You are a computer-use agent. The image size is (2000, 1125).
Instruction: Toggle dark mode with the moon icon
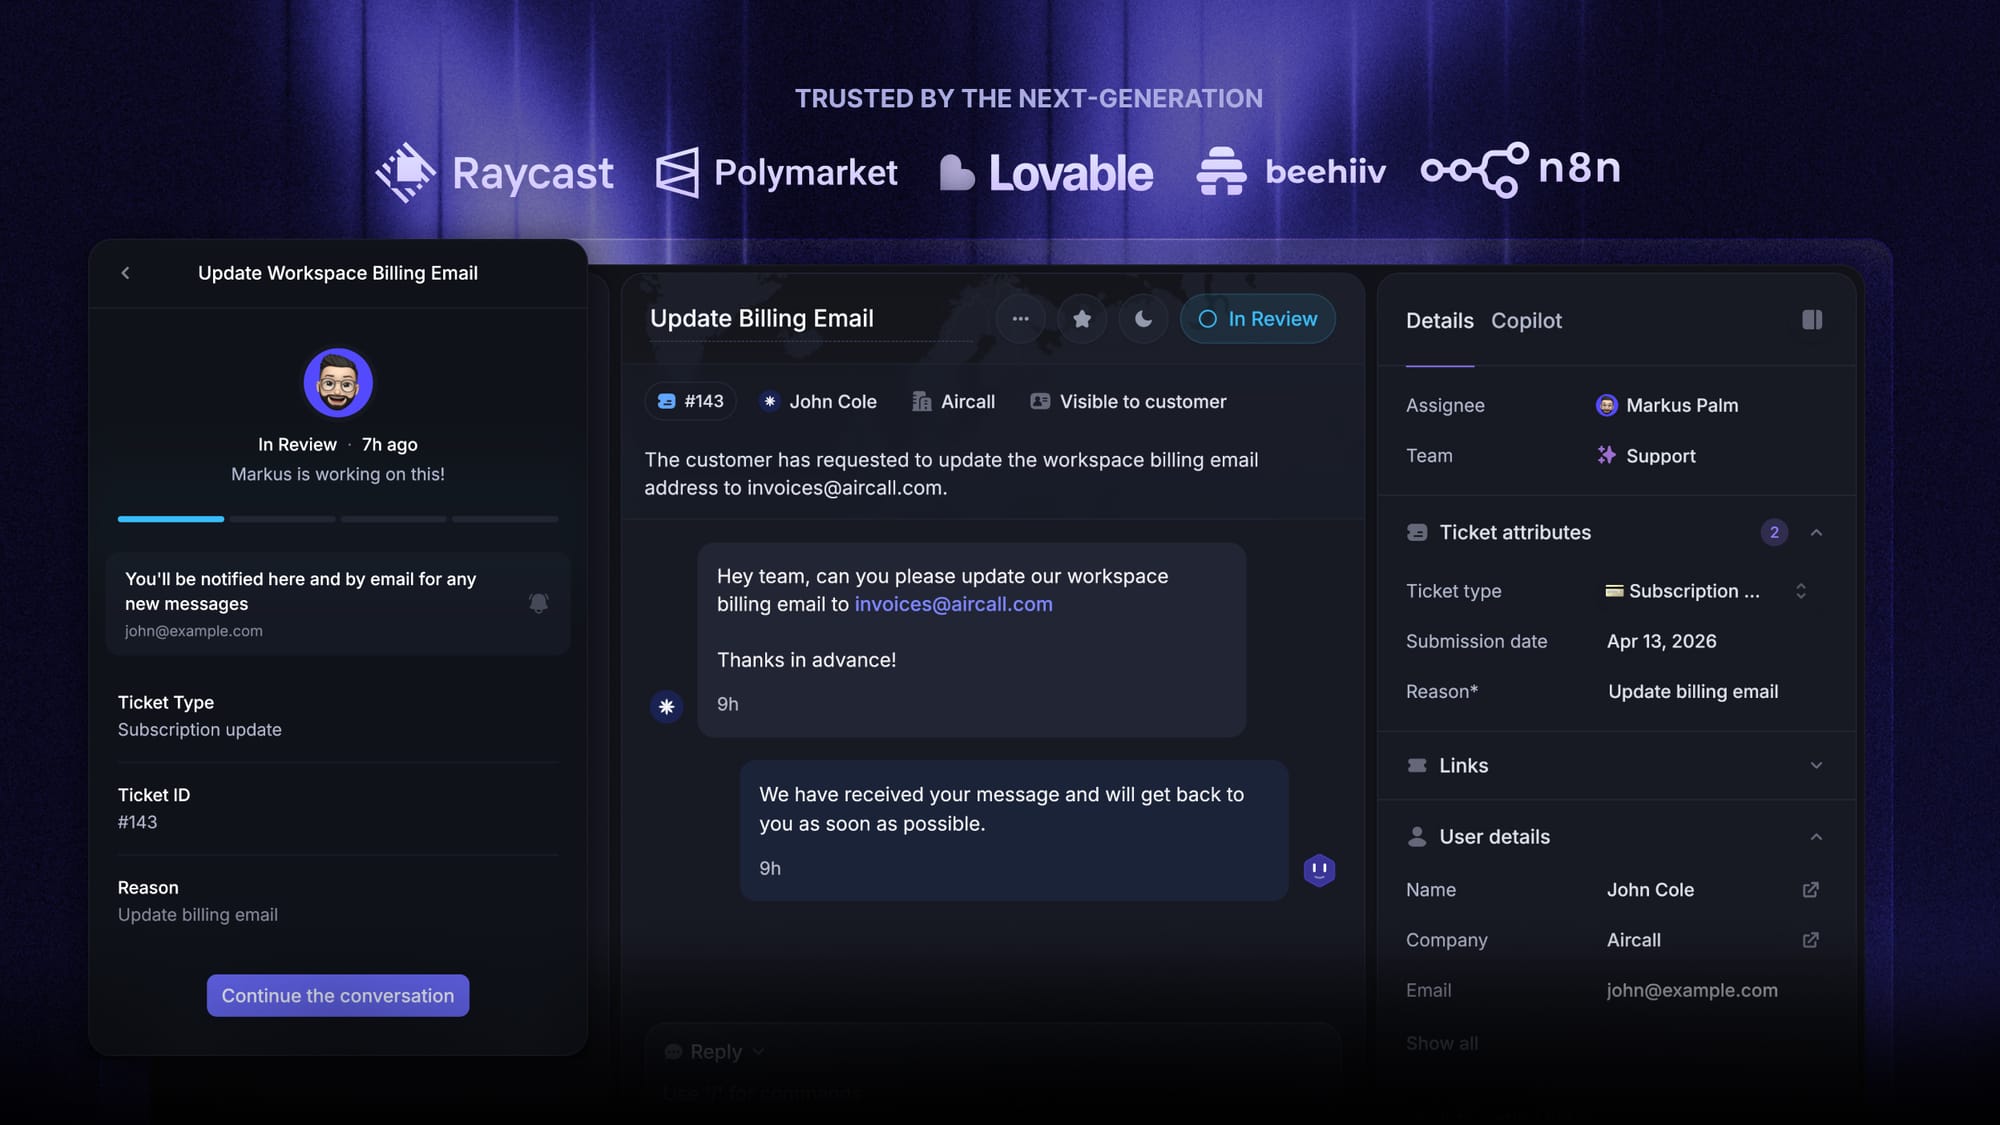pos(1143,318)
